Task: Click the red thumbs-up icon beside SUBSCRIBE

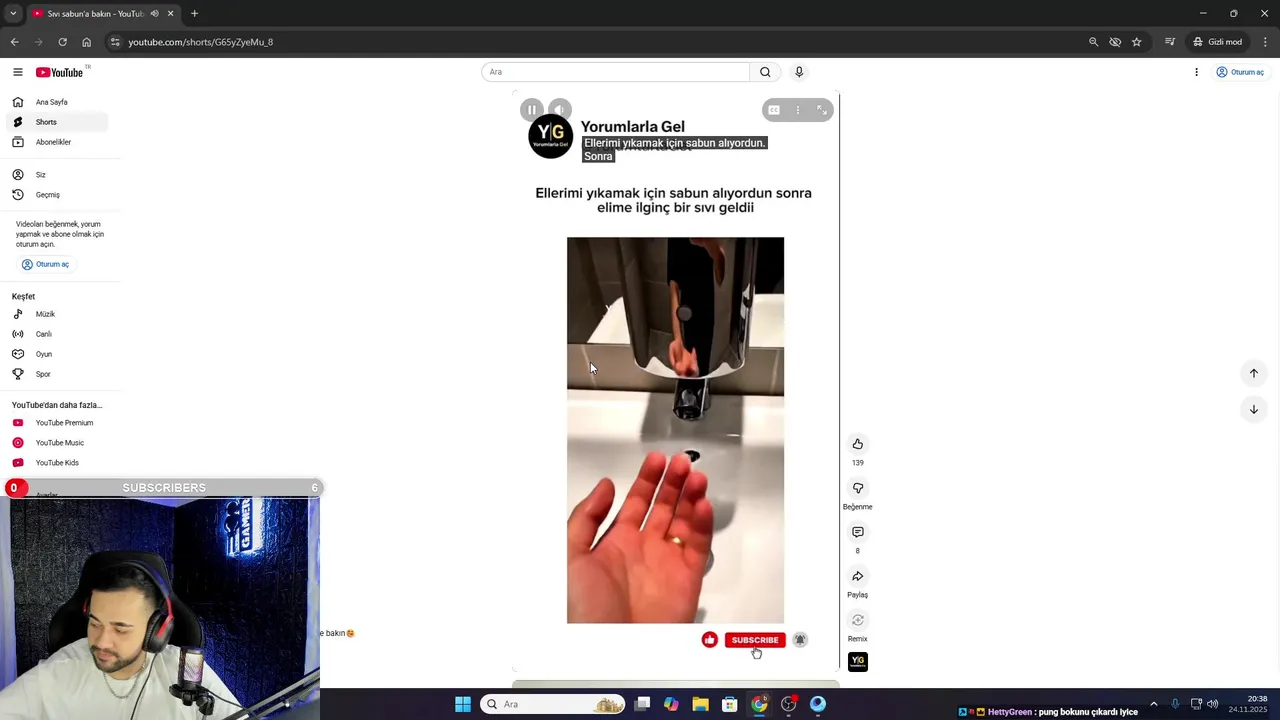Action: (710, 640)
